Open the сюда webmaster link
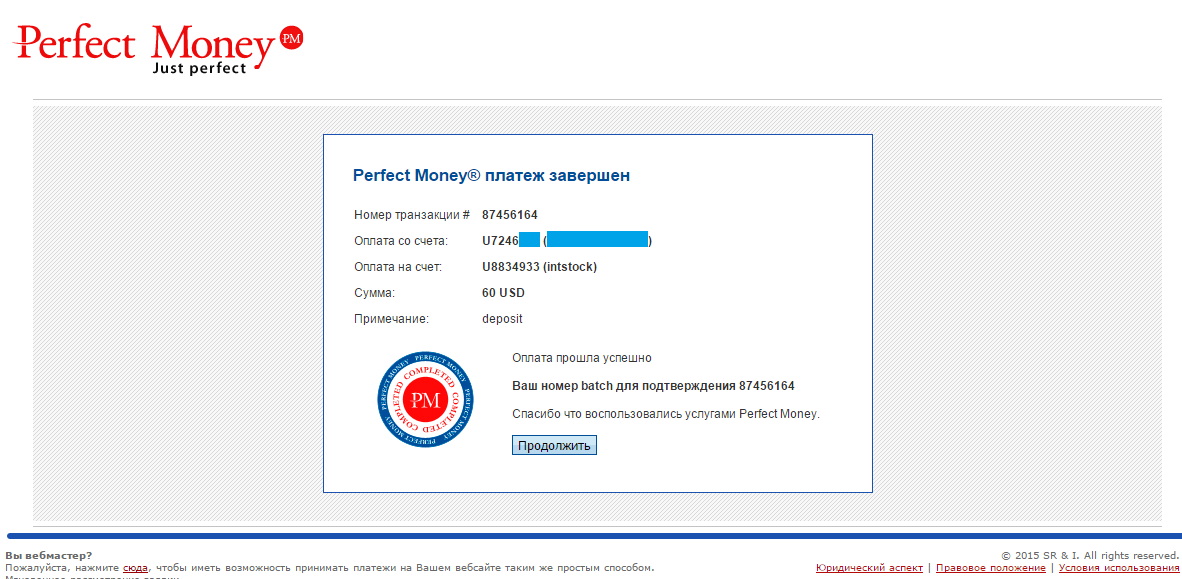Screen dimensions: 1182x579 tap(135, 568)
